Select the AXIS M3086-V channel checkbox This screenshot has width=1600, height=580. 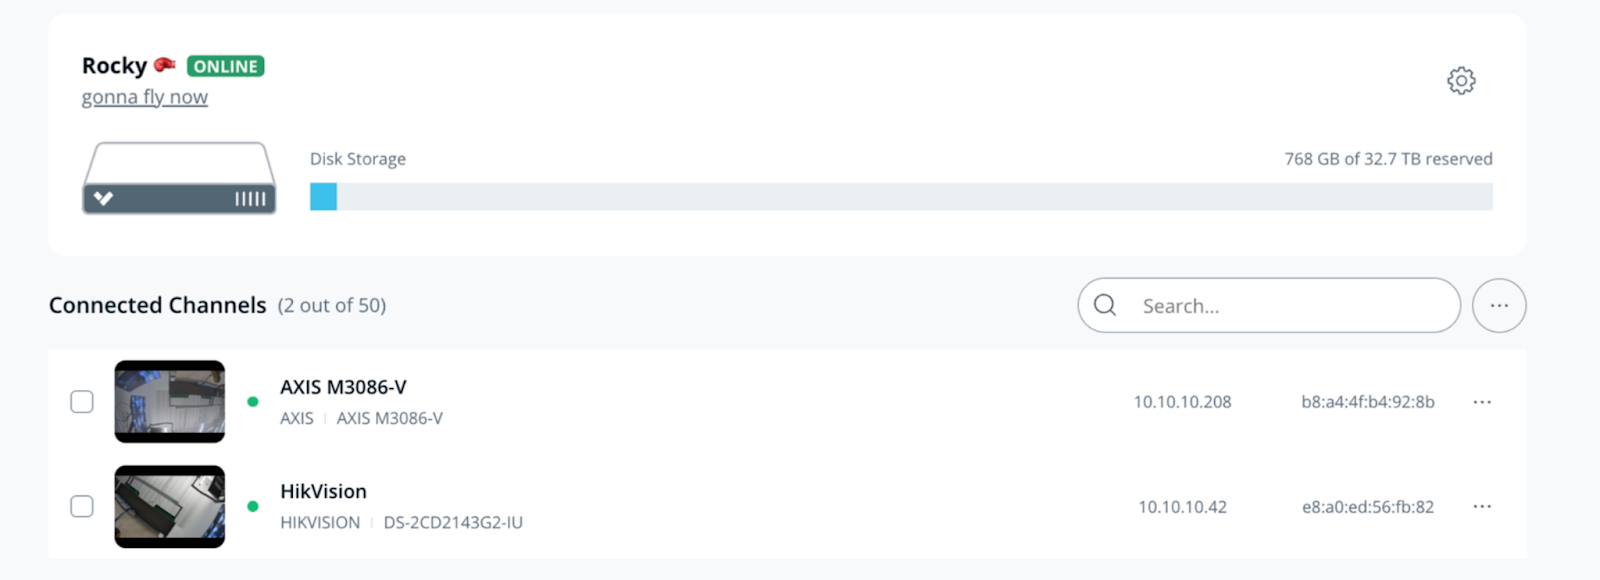click(x=82, y=402)
